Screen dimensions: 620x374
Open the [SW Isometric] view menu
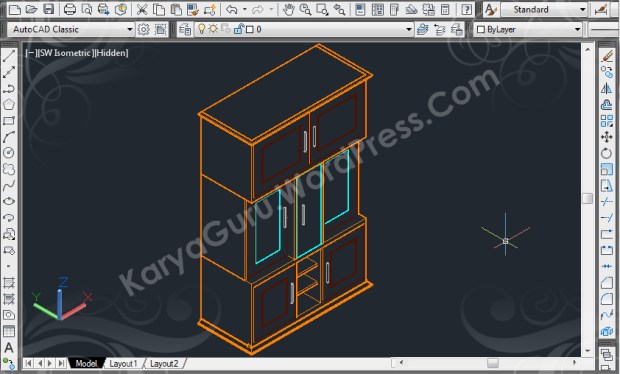[65, 53]
